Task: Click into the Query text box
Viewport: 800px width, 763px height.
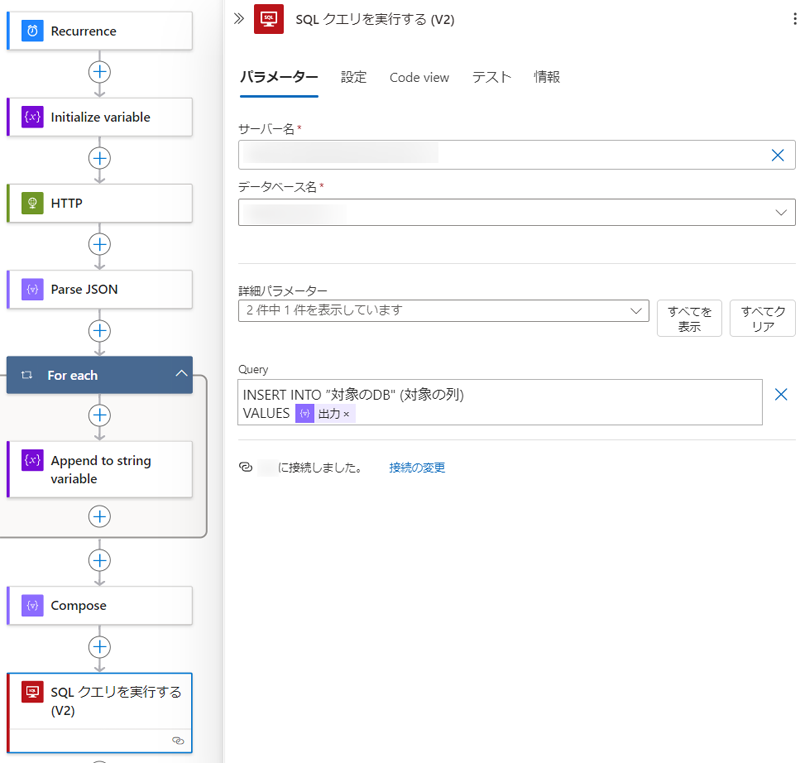Action: [500, 402]
